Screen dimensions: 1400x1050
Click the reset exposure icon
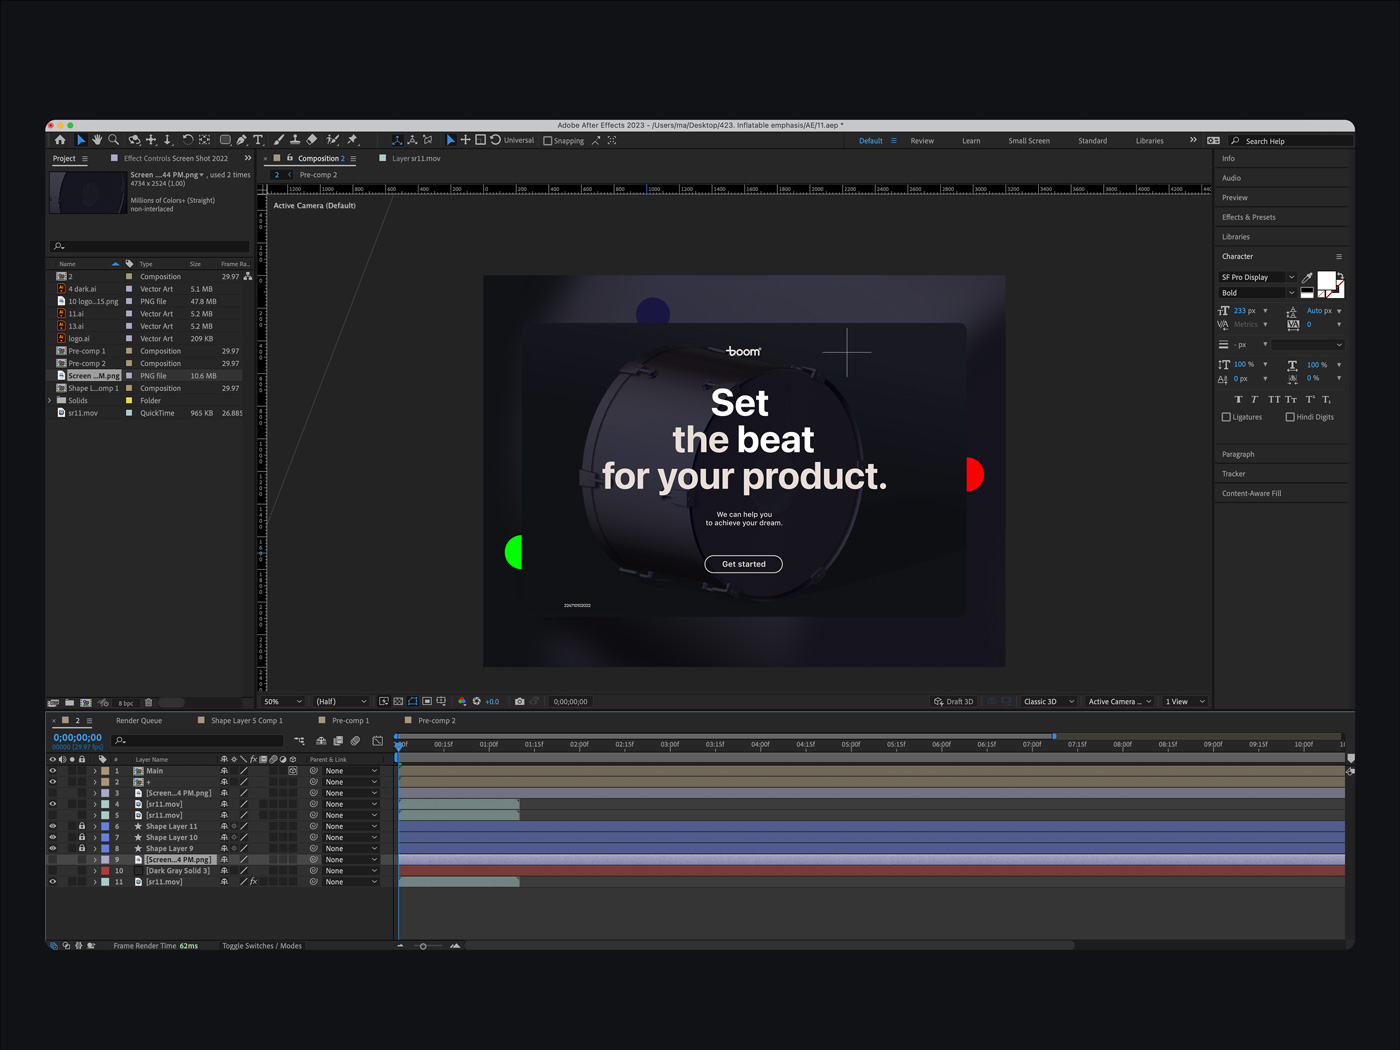coord(477,702)
